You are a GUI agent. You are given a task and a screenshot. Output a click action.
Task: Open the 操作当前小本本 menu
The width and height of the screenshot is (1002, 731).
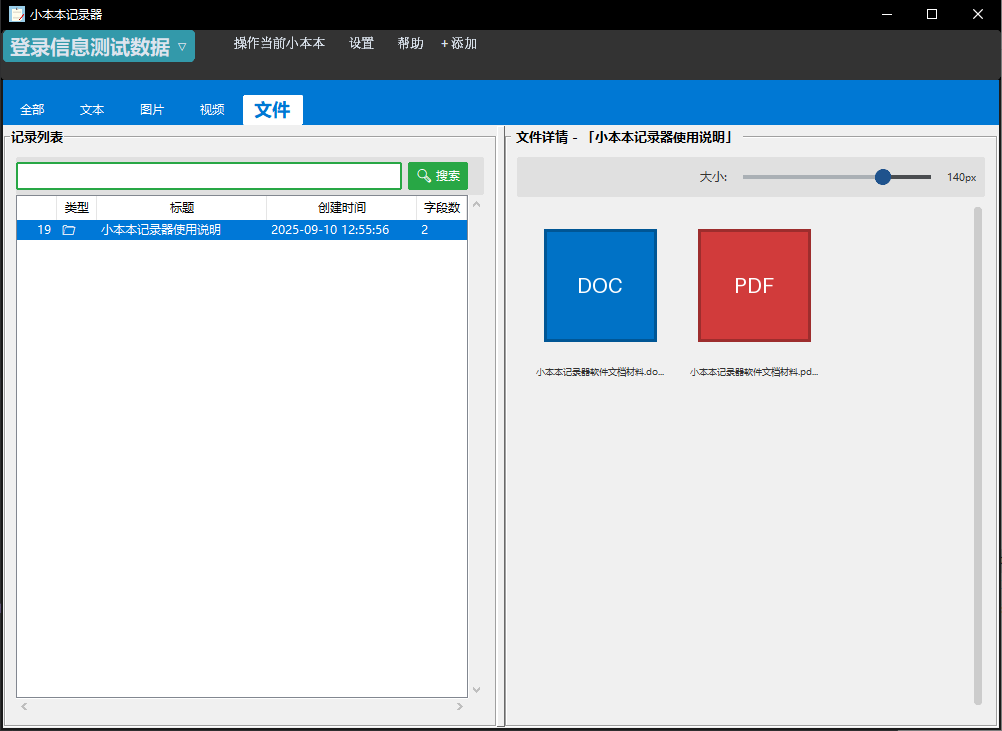tap(279, 44)
